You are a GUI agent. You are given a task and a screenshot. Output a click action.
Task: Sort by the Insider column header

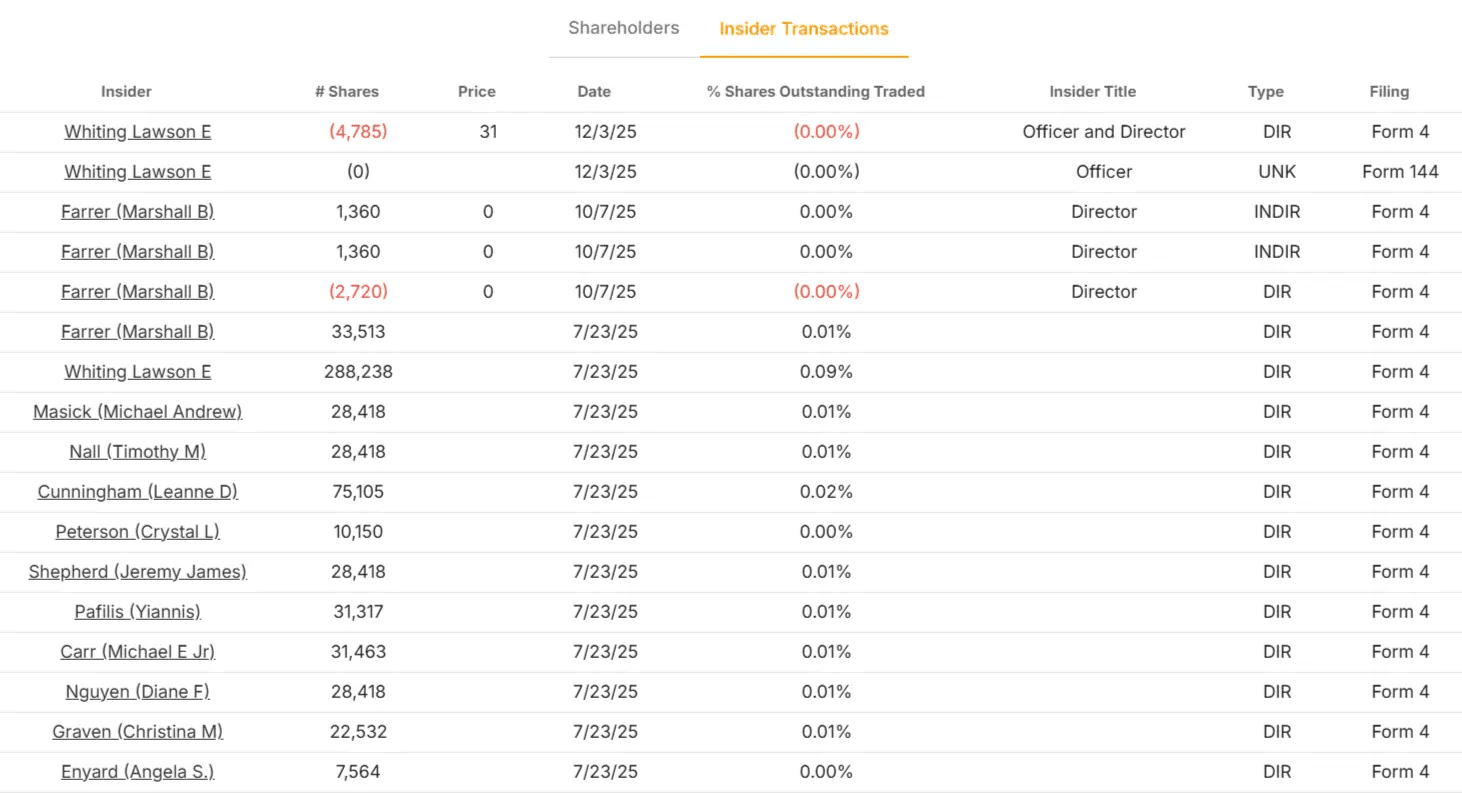point(126,92)
